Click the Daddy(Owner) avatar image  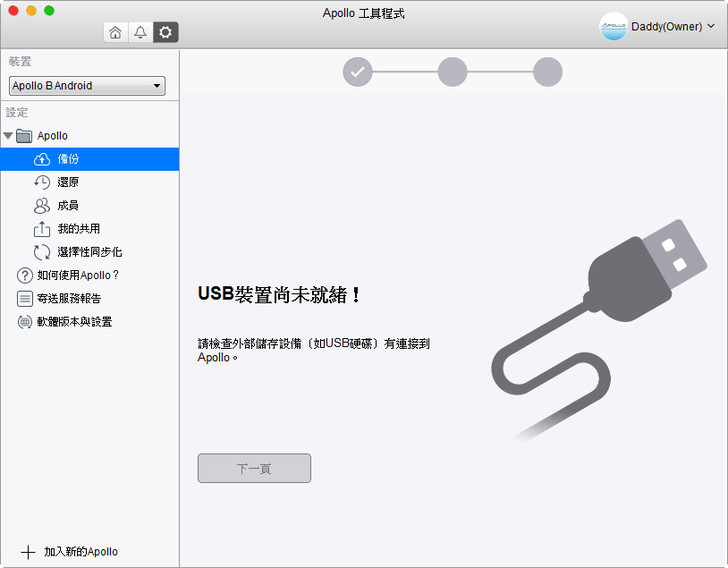coord(613,26)
